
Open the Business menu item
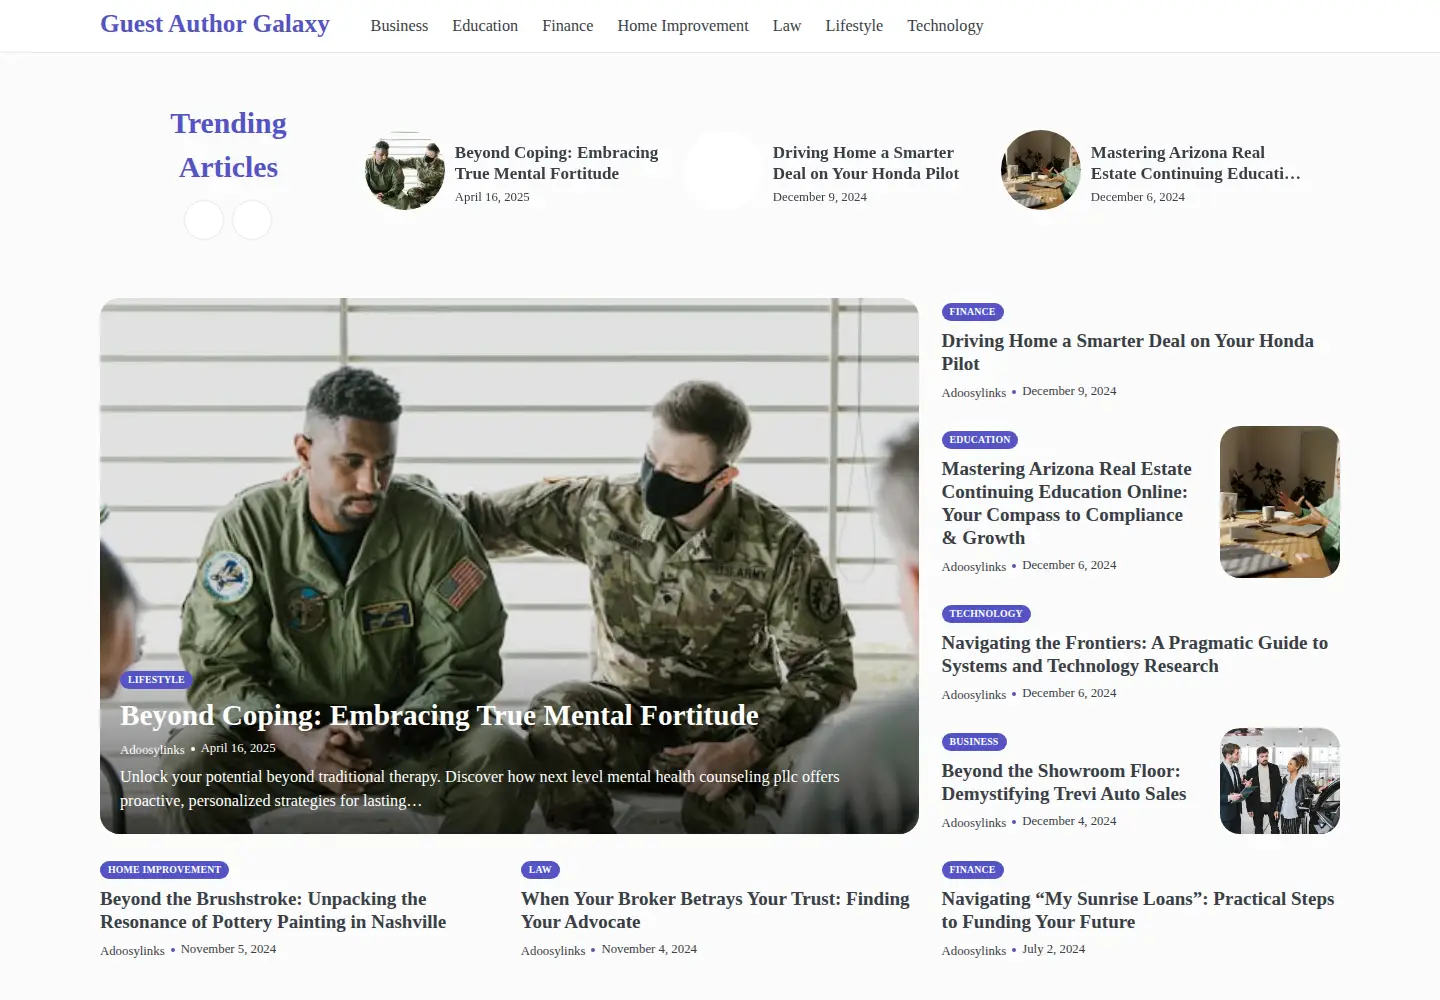pyautogui.click(x=399, y=26)
